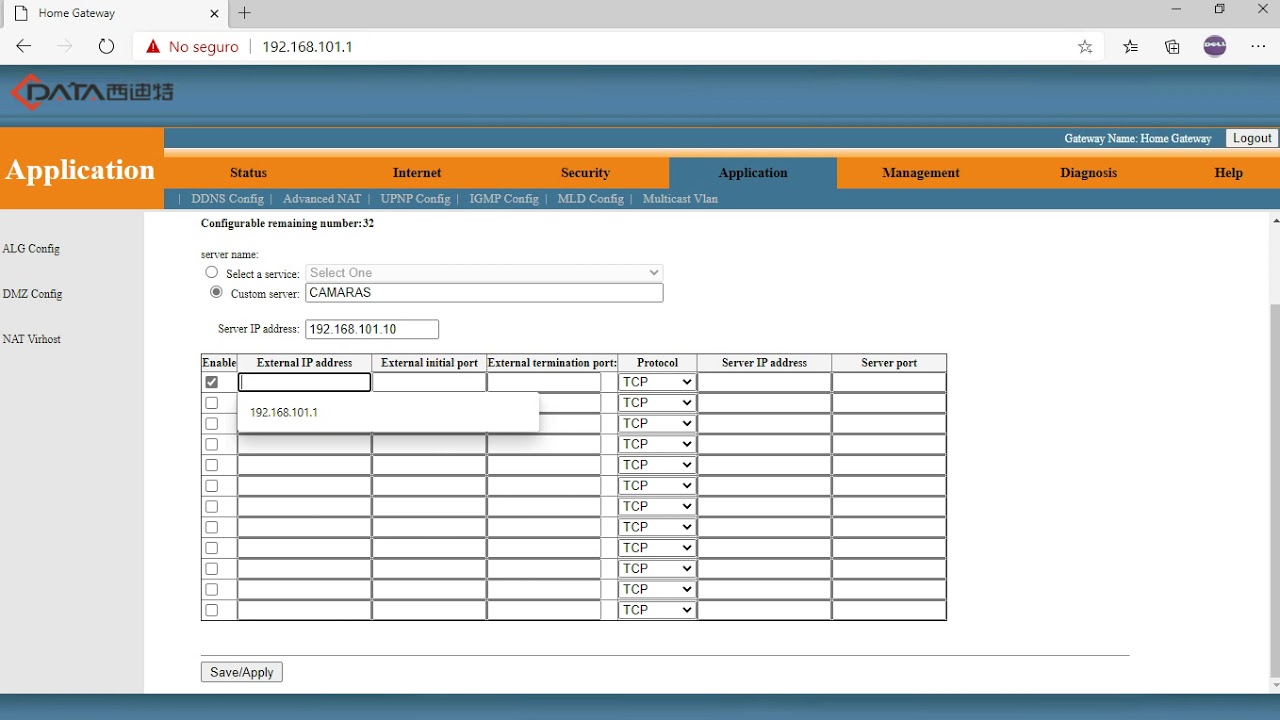The height and width of the screenshot is (720, 1280).
Task: Click the Save/Apply button
Action: (242, 672)
